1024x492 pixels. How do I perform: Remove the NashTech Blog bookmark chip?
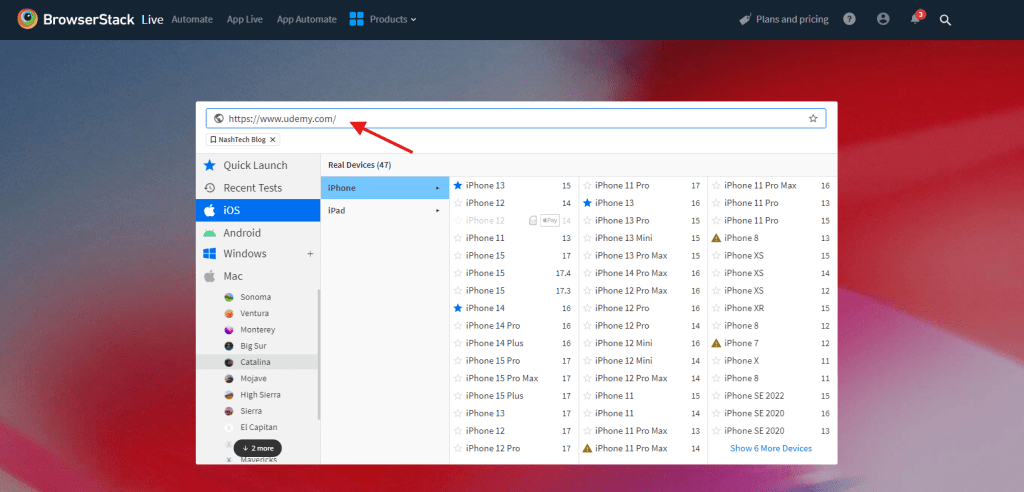coord(273,139)
